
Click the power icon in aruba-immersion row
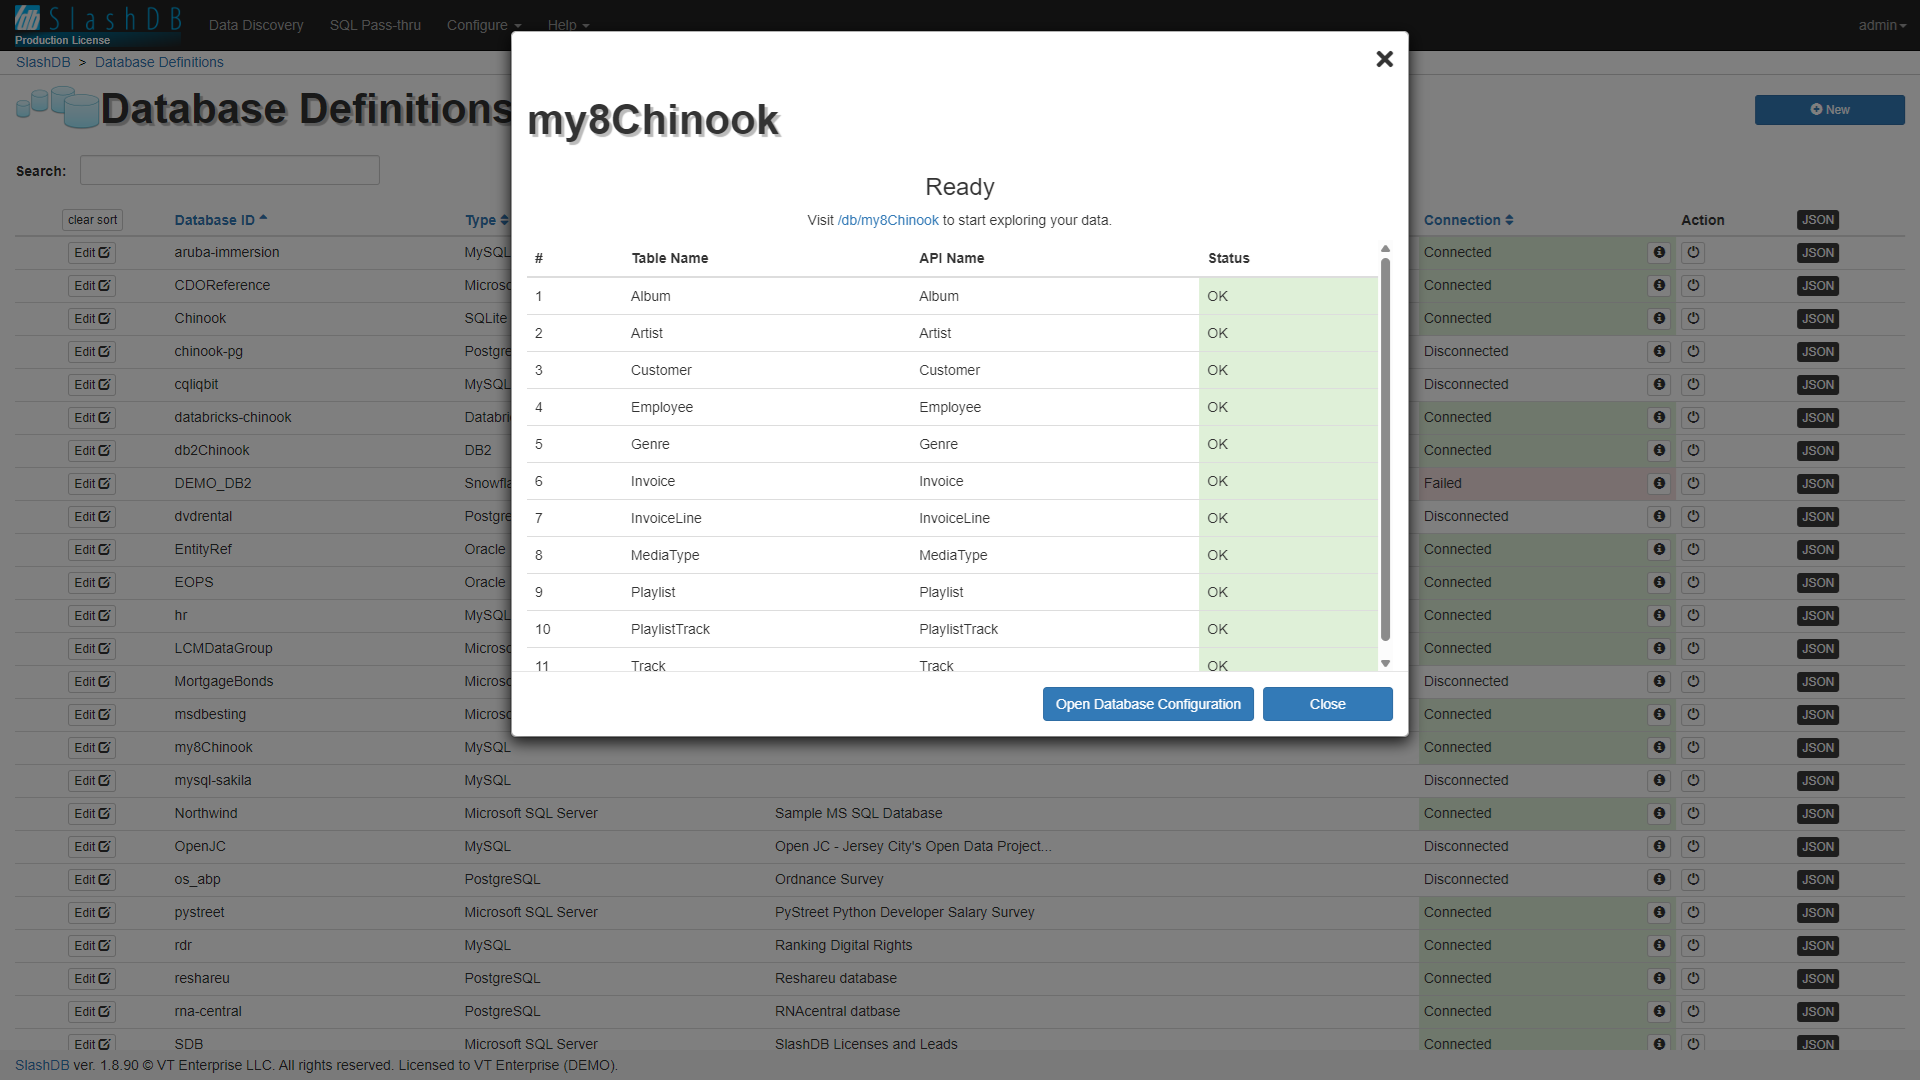click(1693, 252)
